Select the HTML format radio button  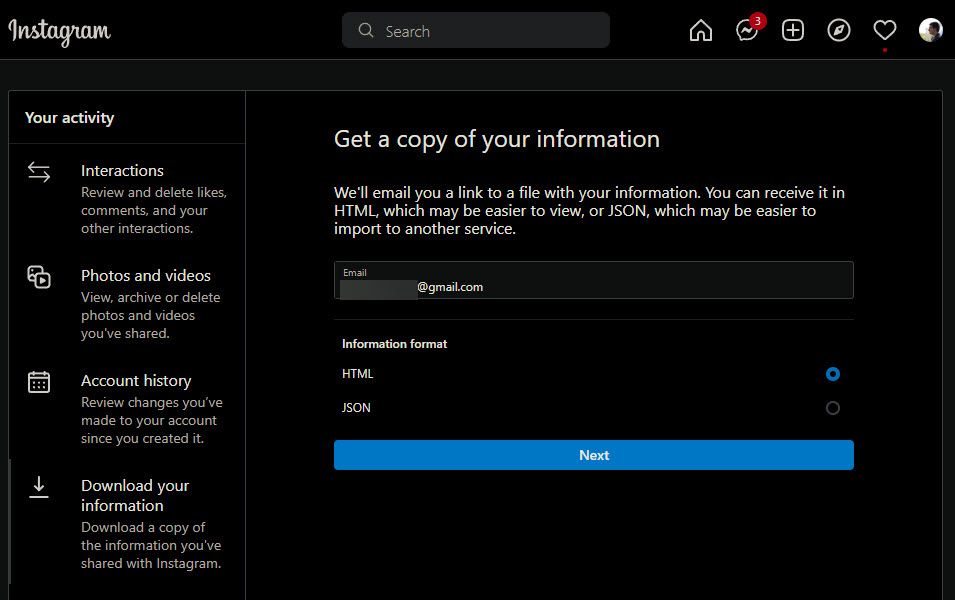[x=833, y=374]
